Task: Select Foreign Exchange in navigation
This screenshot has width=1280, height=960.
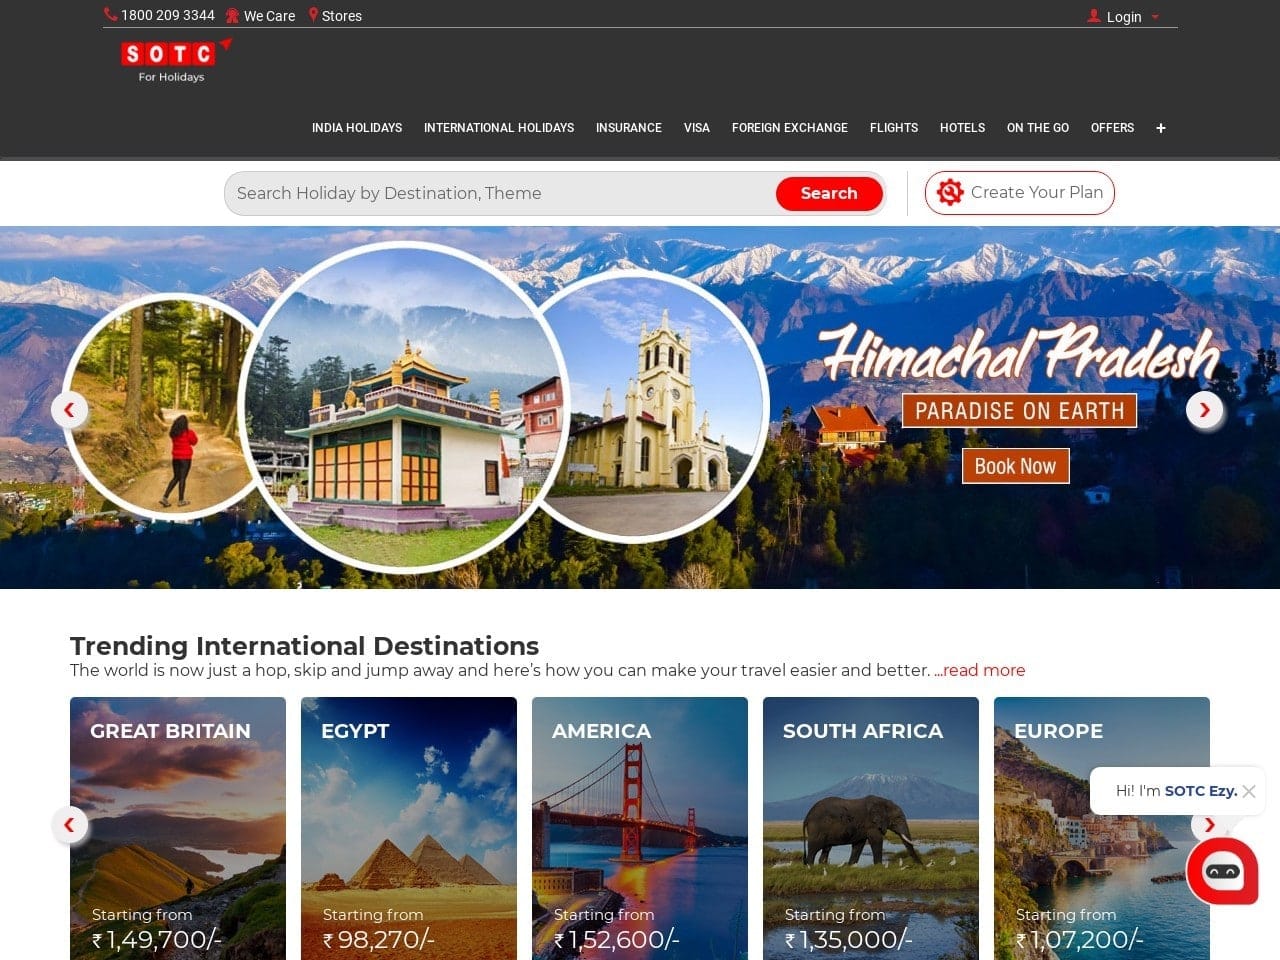Action: tap(790, 128)
